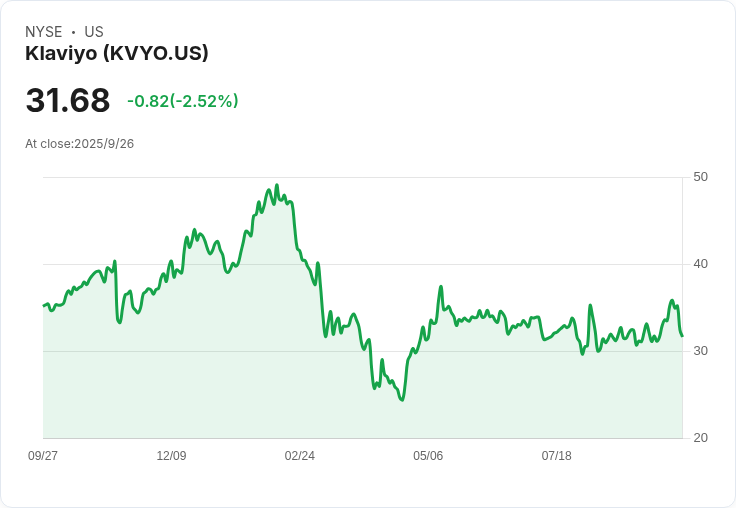The height and width of the screenshot is (508, 736).
Task: Click the rightmost end of the price line
Action: tap(682, 336)
